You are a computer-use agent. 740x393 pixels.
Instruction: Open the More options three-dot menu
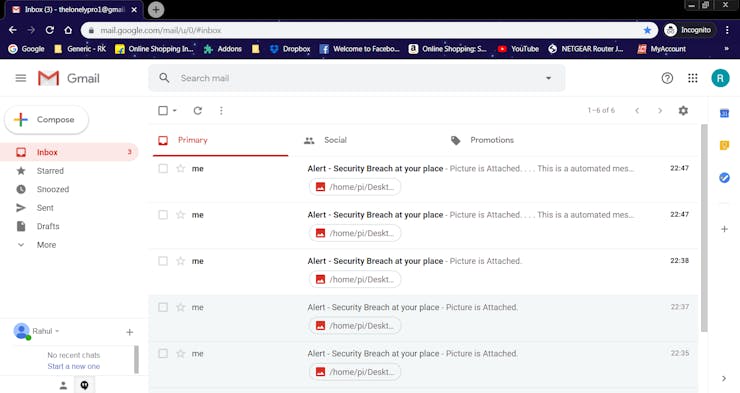tap(221, 110)
